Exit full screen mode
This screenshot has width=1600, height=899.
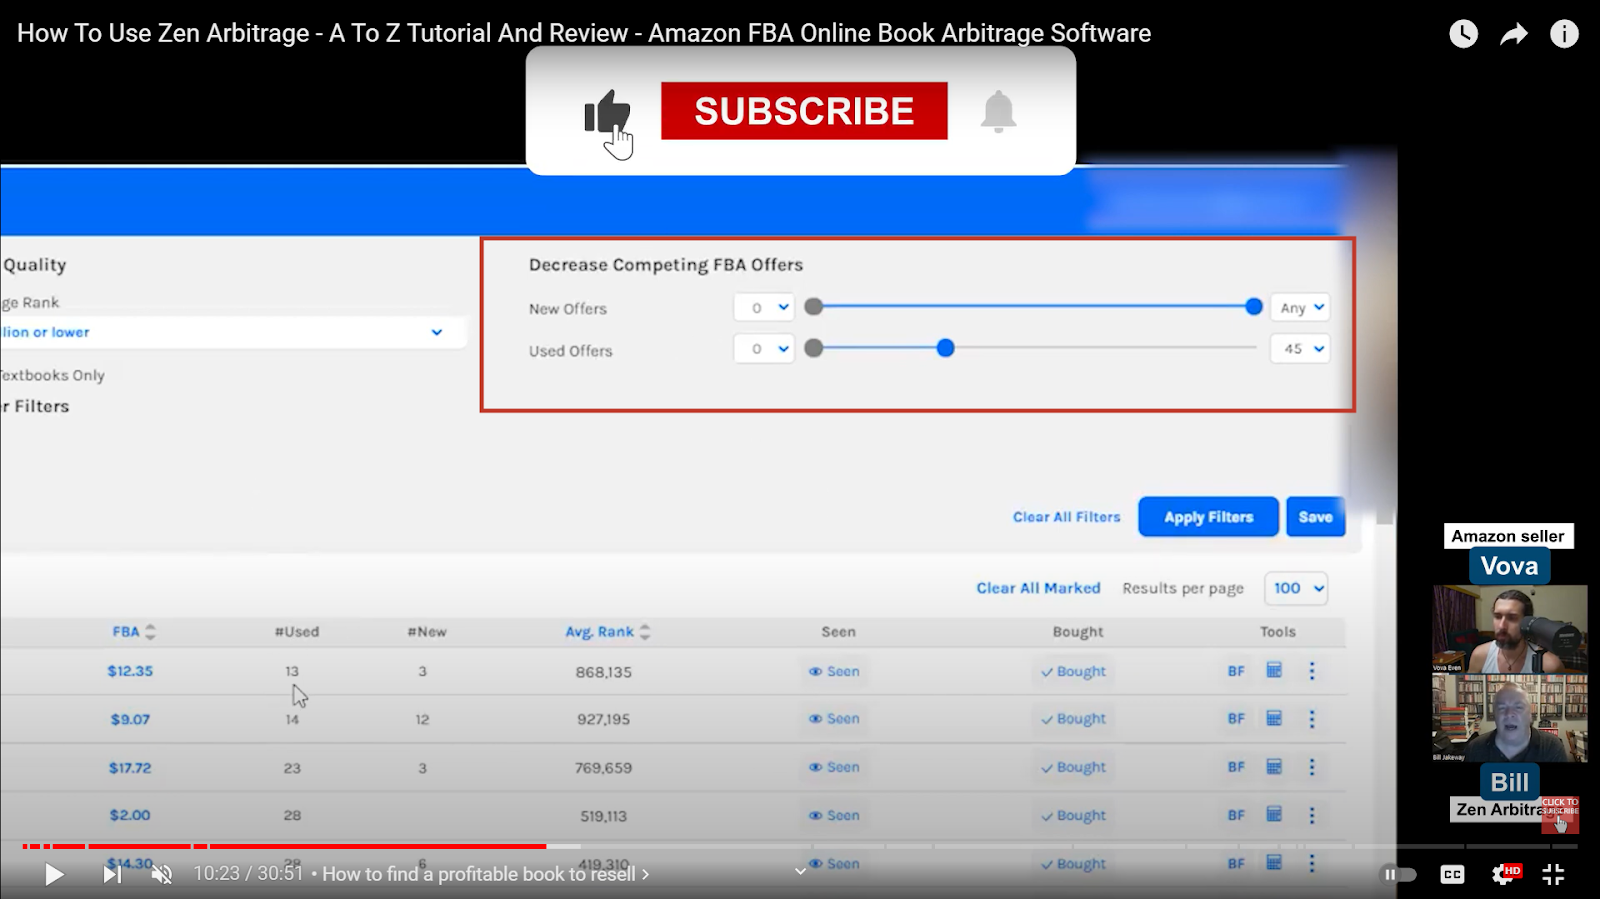pyautogui.click(x=1553, y=875)
